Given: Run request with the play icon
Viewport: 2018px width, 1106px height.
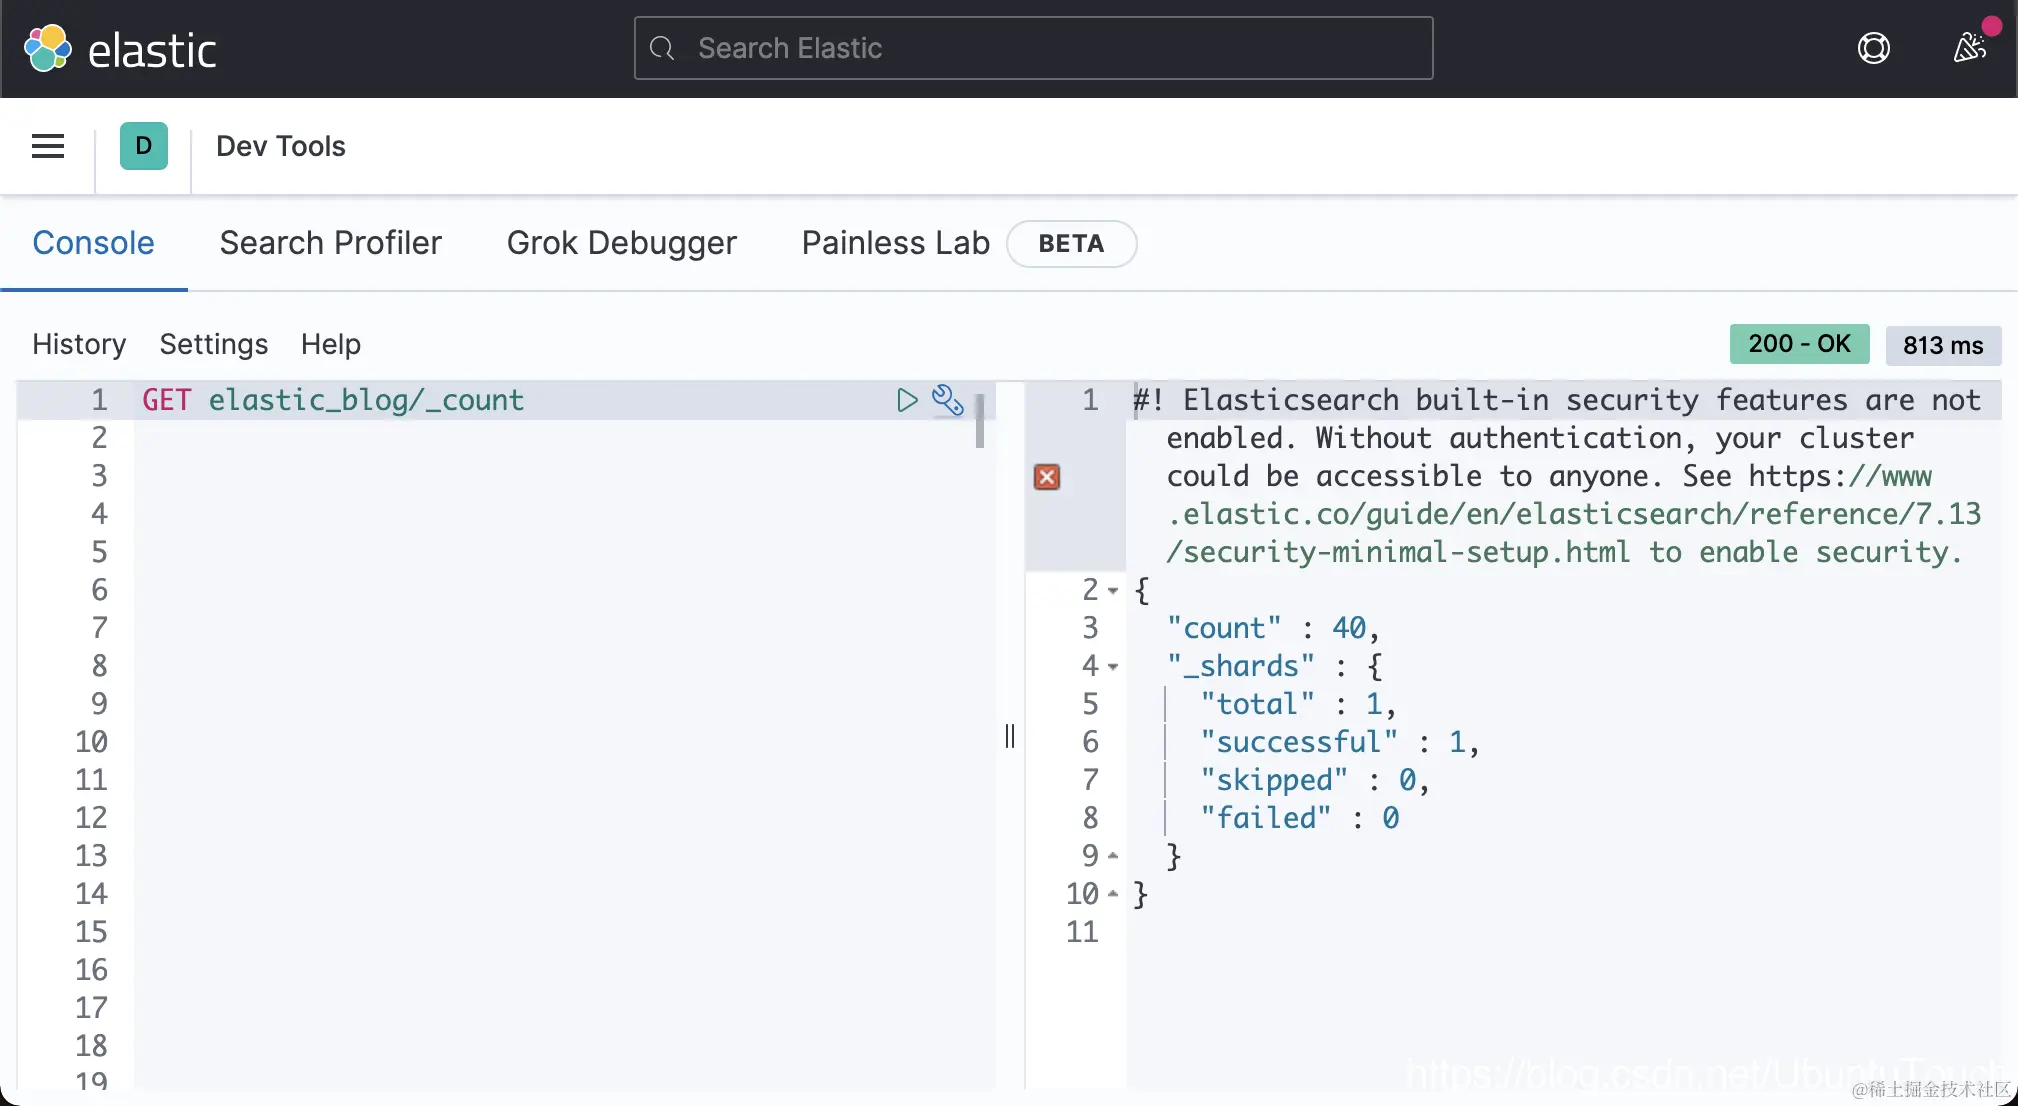Looking at the screenshot, I should pos(906,400).
